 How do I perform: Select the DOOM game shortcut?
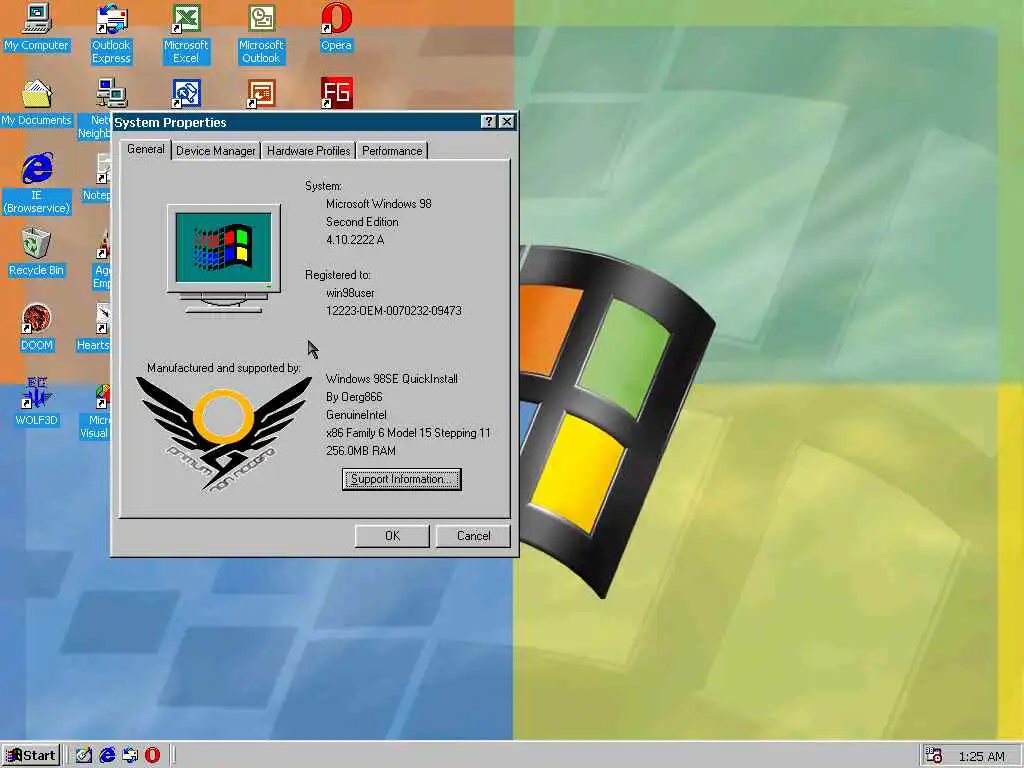[37, 327]
